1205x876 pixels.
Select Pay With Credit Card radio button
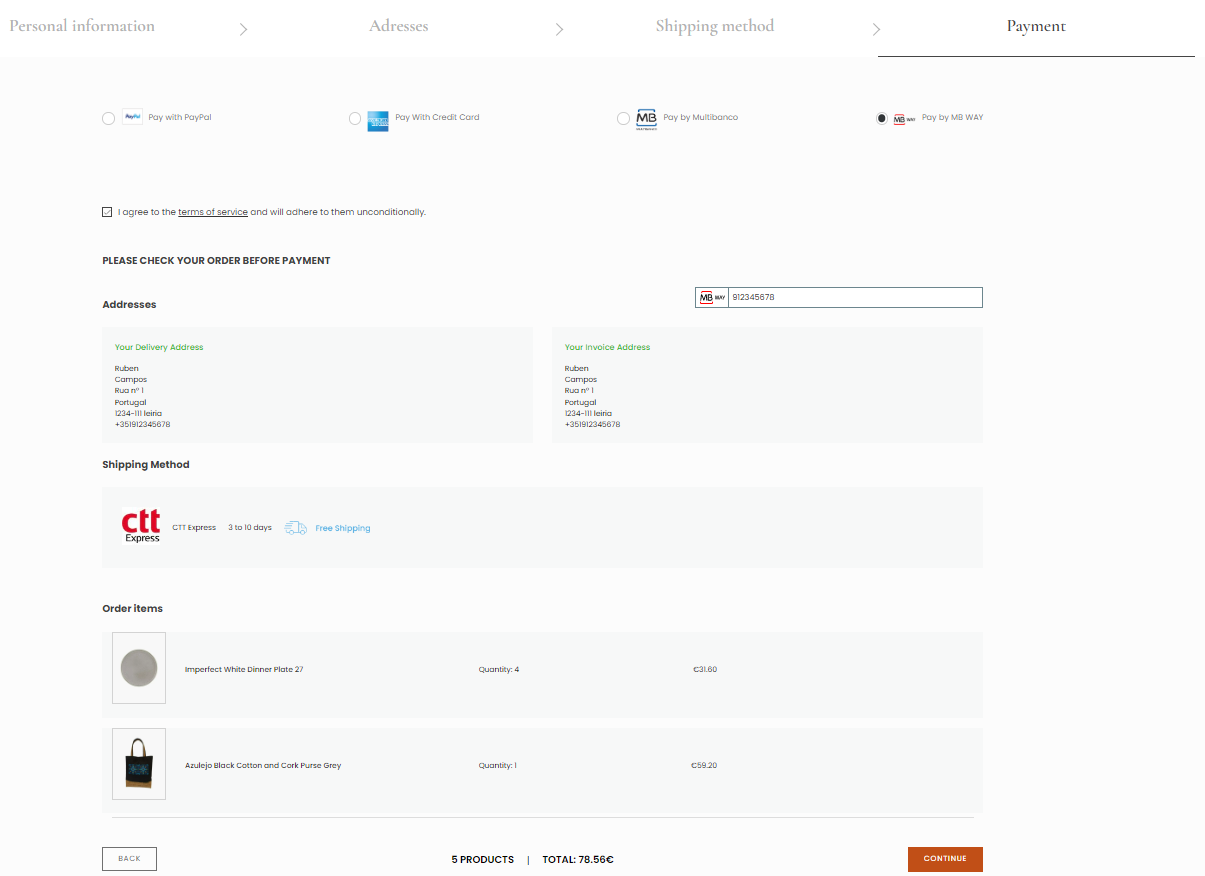[355, 119]
